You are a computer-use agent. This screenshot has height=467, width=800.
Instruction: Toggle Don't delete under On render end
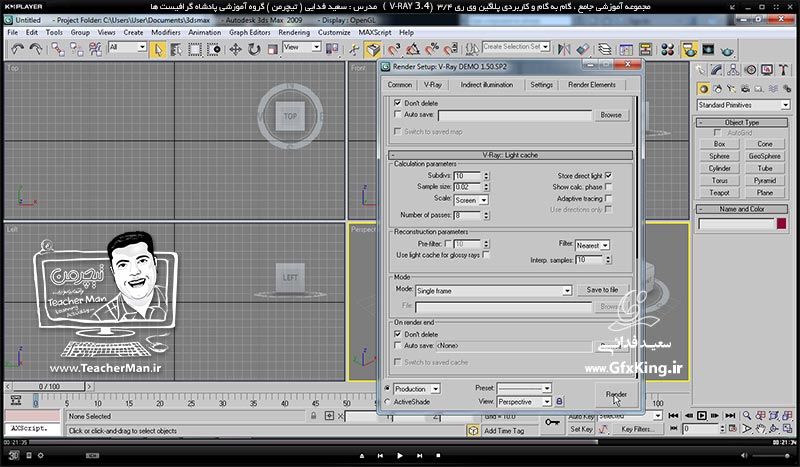pyautogui.click(x=397, y=334)
